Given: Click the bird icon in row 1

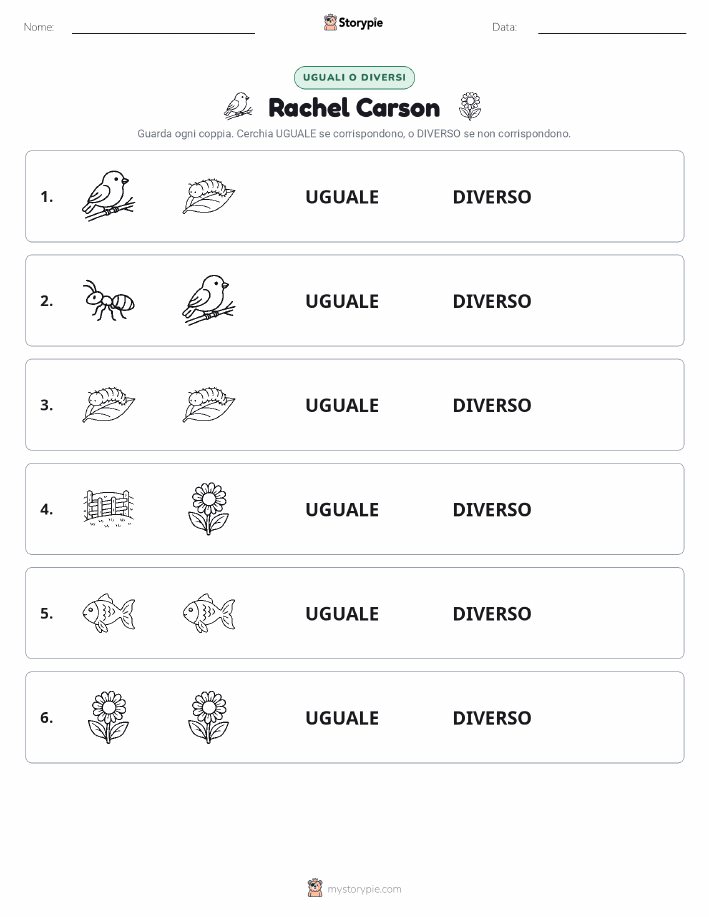Looking at the screenshot, I should click(x=108, y=196).
